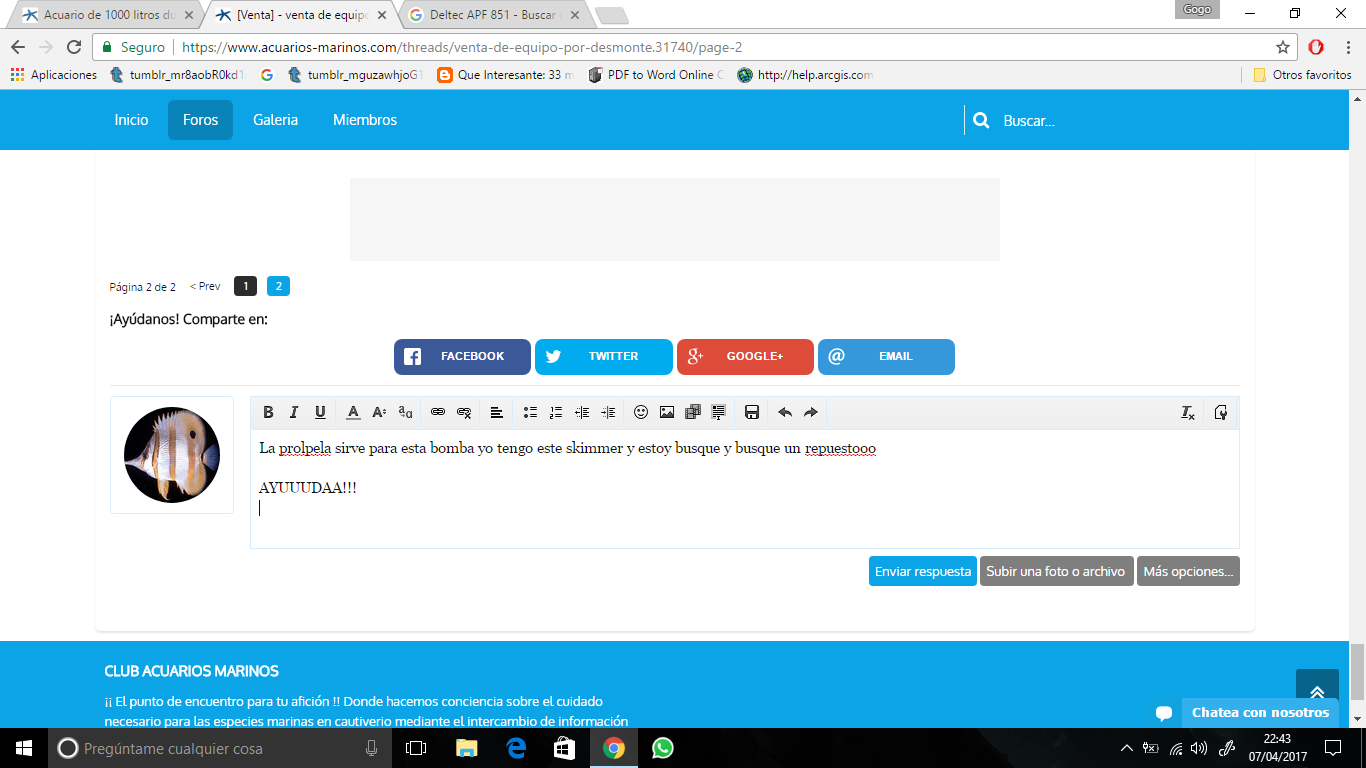Open WhatsApp from the Windows taskbar
Viewport: 1366px width, 768px height.
662,748
